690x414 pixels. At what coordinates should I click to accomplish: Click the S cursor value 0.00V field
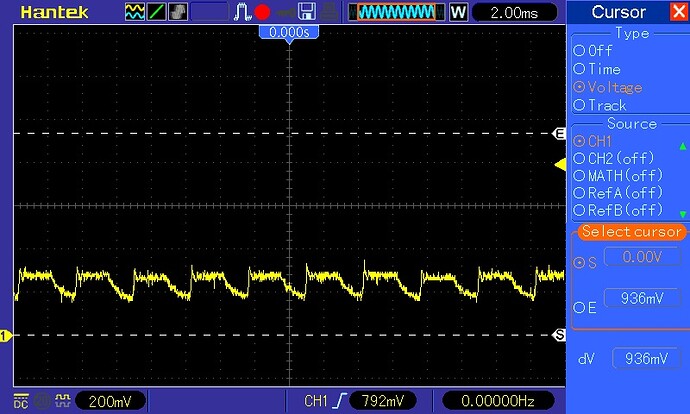(x=642, y=256)
